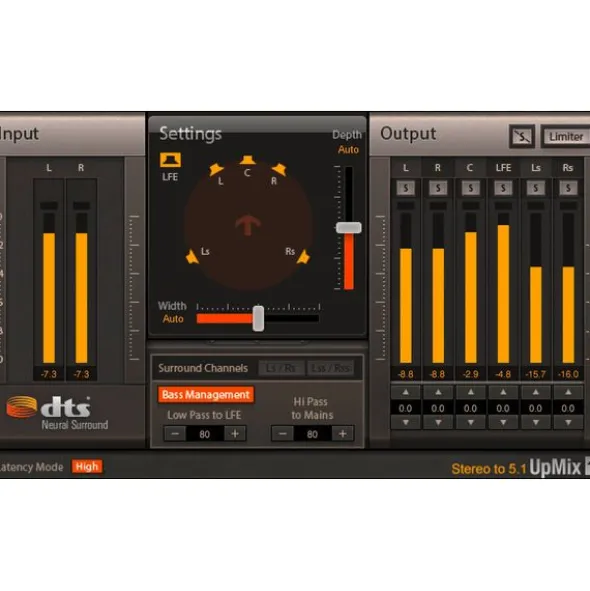
Task: Click the Width slider track right of the handle
Action: pos(291,319)
